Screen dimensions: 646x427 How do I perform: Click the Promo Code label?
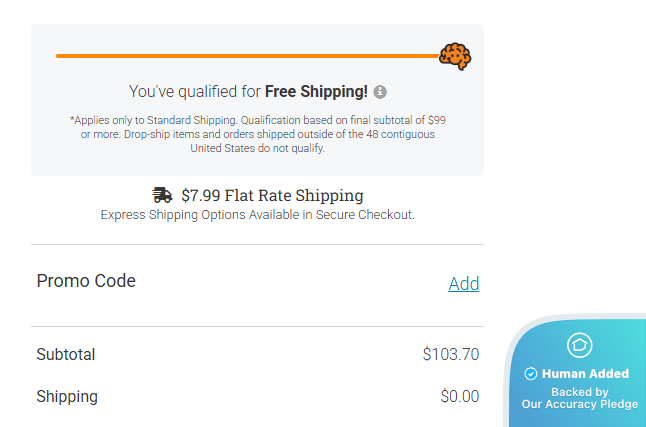tap(86, 281)
